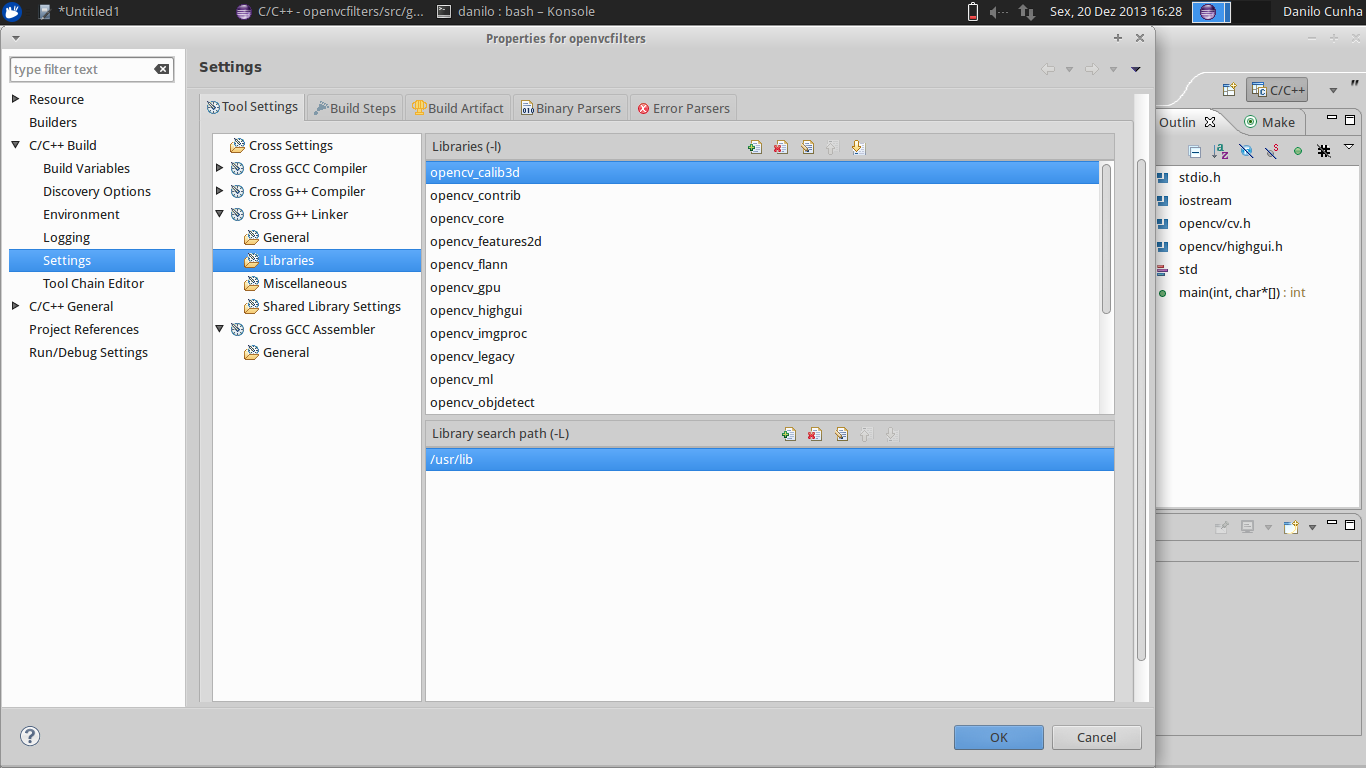
Task: Expand the Resource tree node
Action: click(16, 99)
